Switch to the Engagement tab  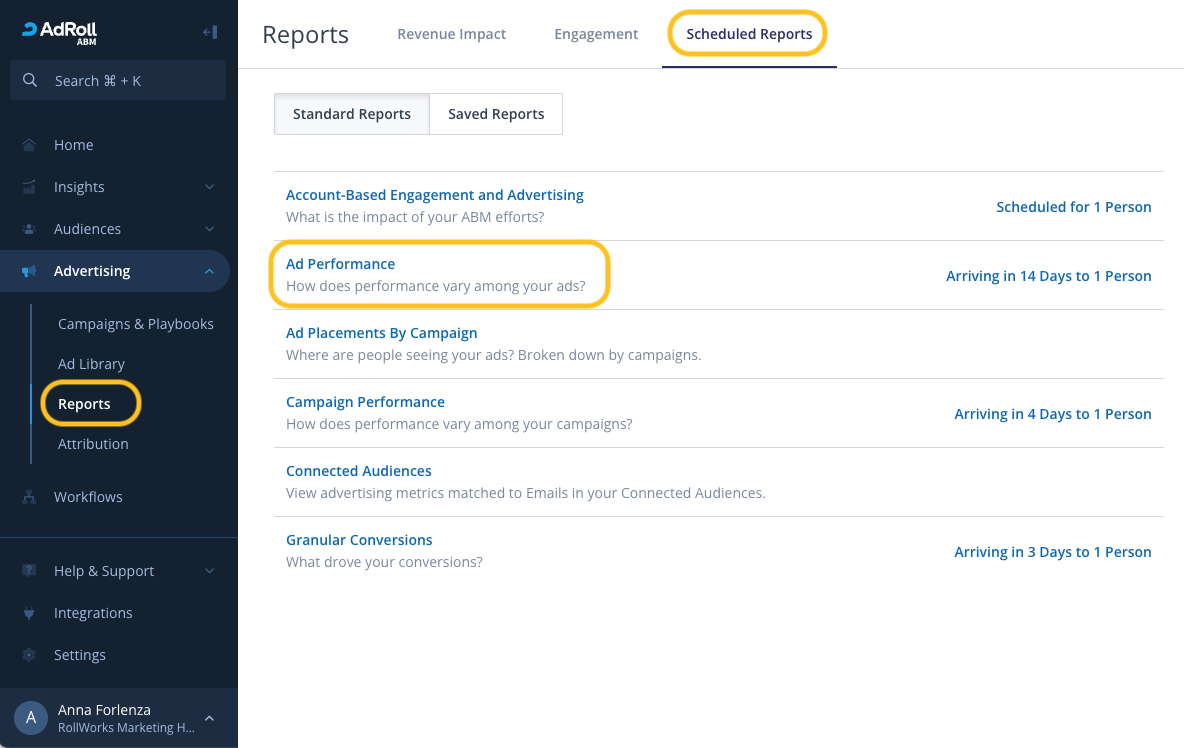596,34
